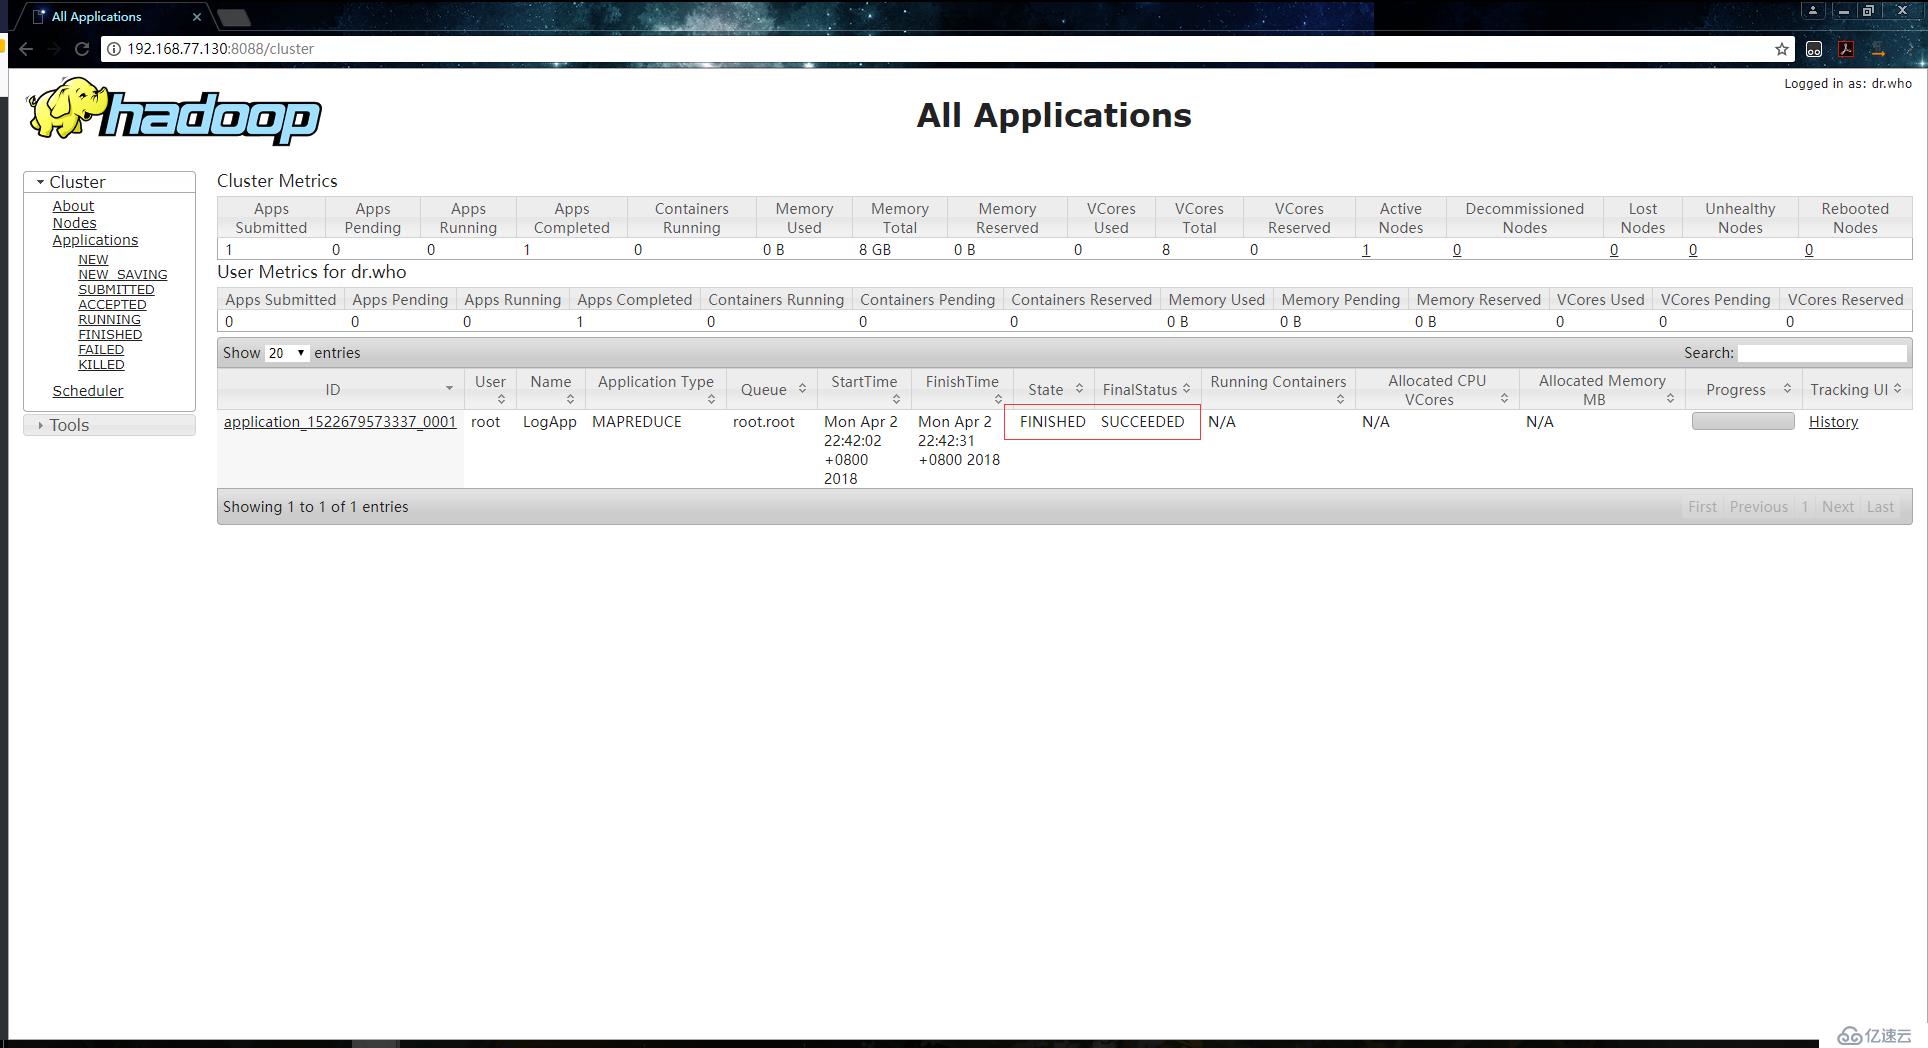Click the browser back arrow
Viewport: 1928px width, 1048px height.
point(27,49)
